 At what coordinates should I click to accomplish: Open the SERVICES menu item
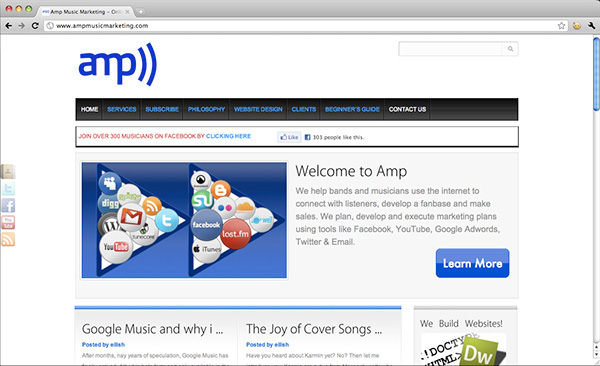(122, 109)
